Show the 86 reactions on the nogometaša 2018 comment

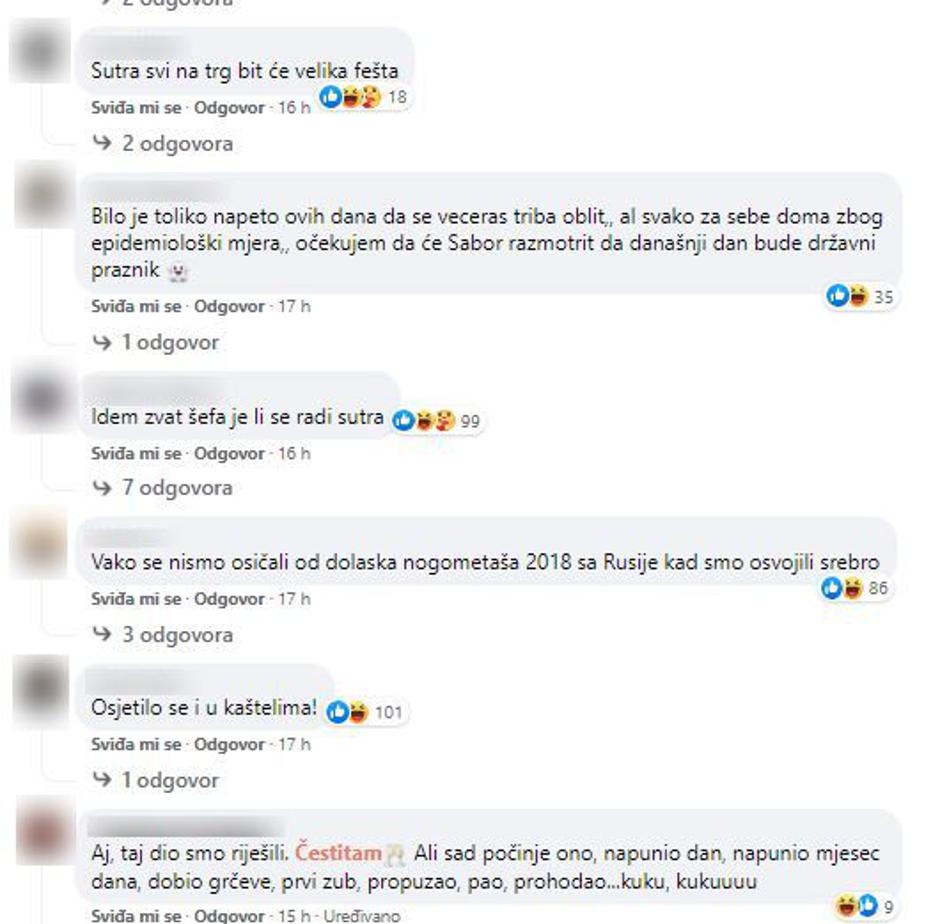point(854,588)
